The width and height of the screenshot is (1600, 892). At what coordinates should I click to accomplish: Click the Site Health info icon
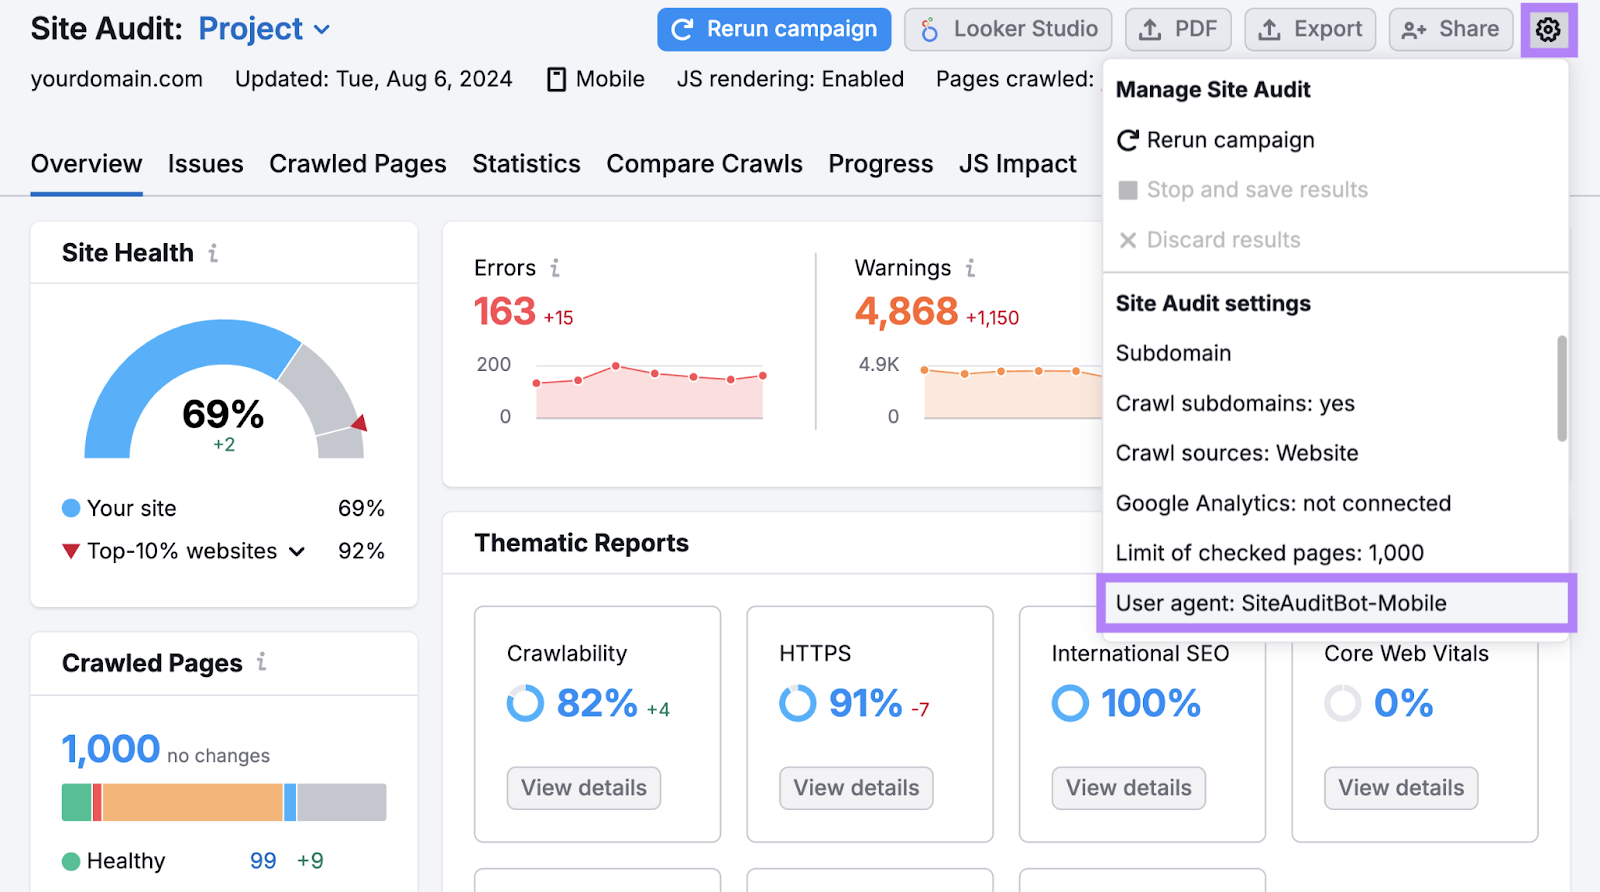(213, 253)
